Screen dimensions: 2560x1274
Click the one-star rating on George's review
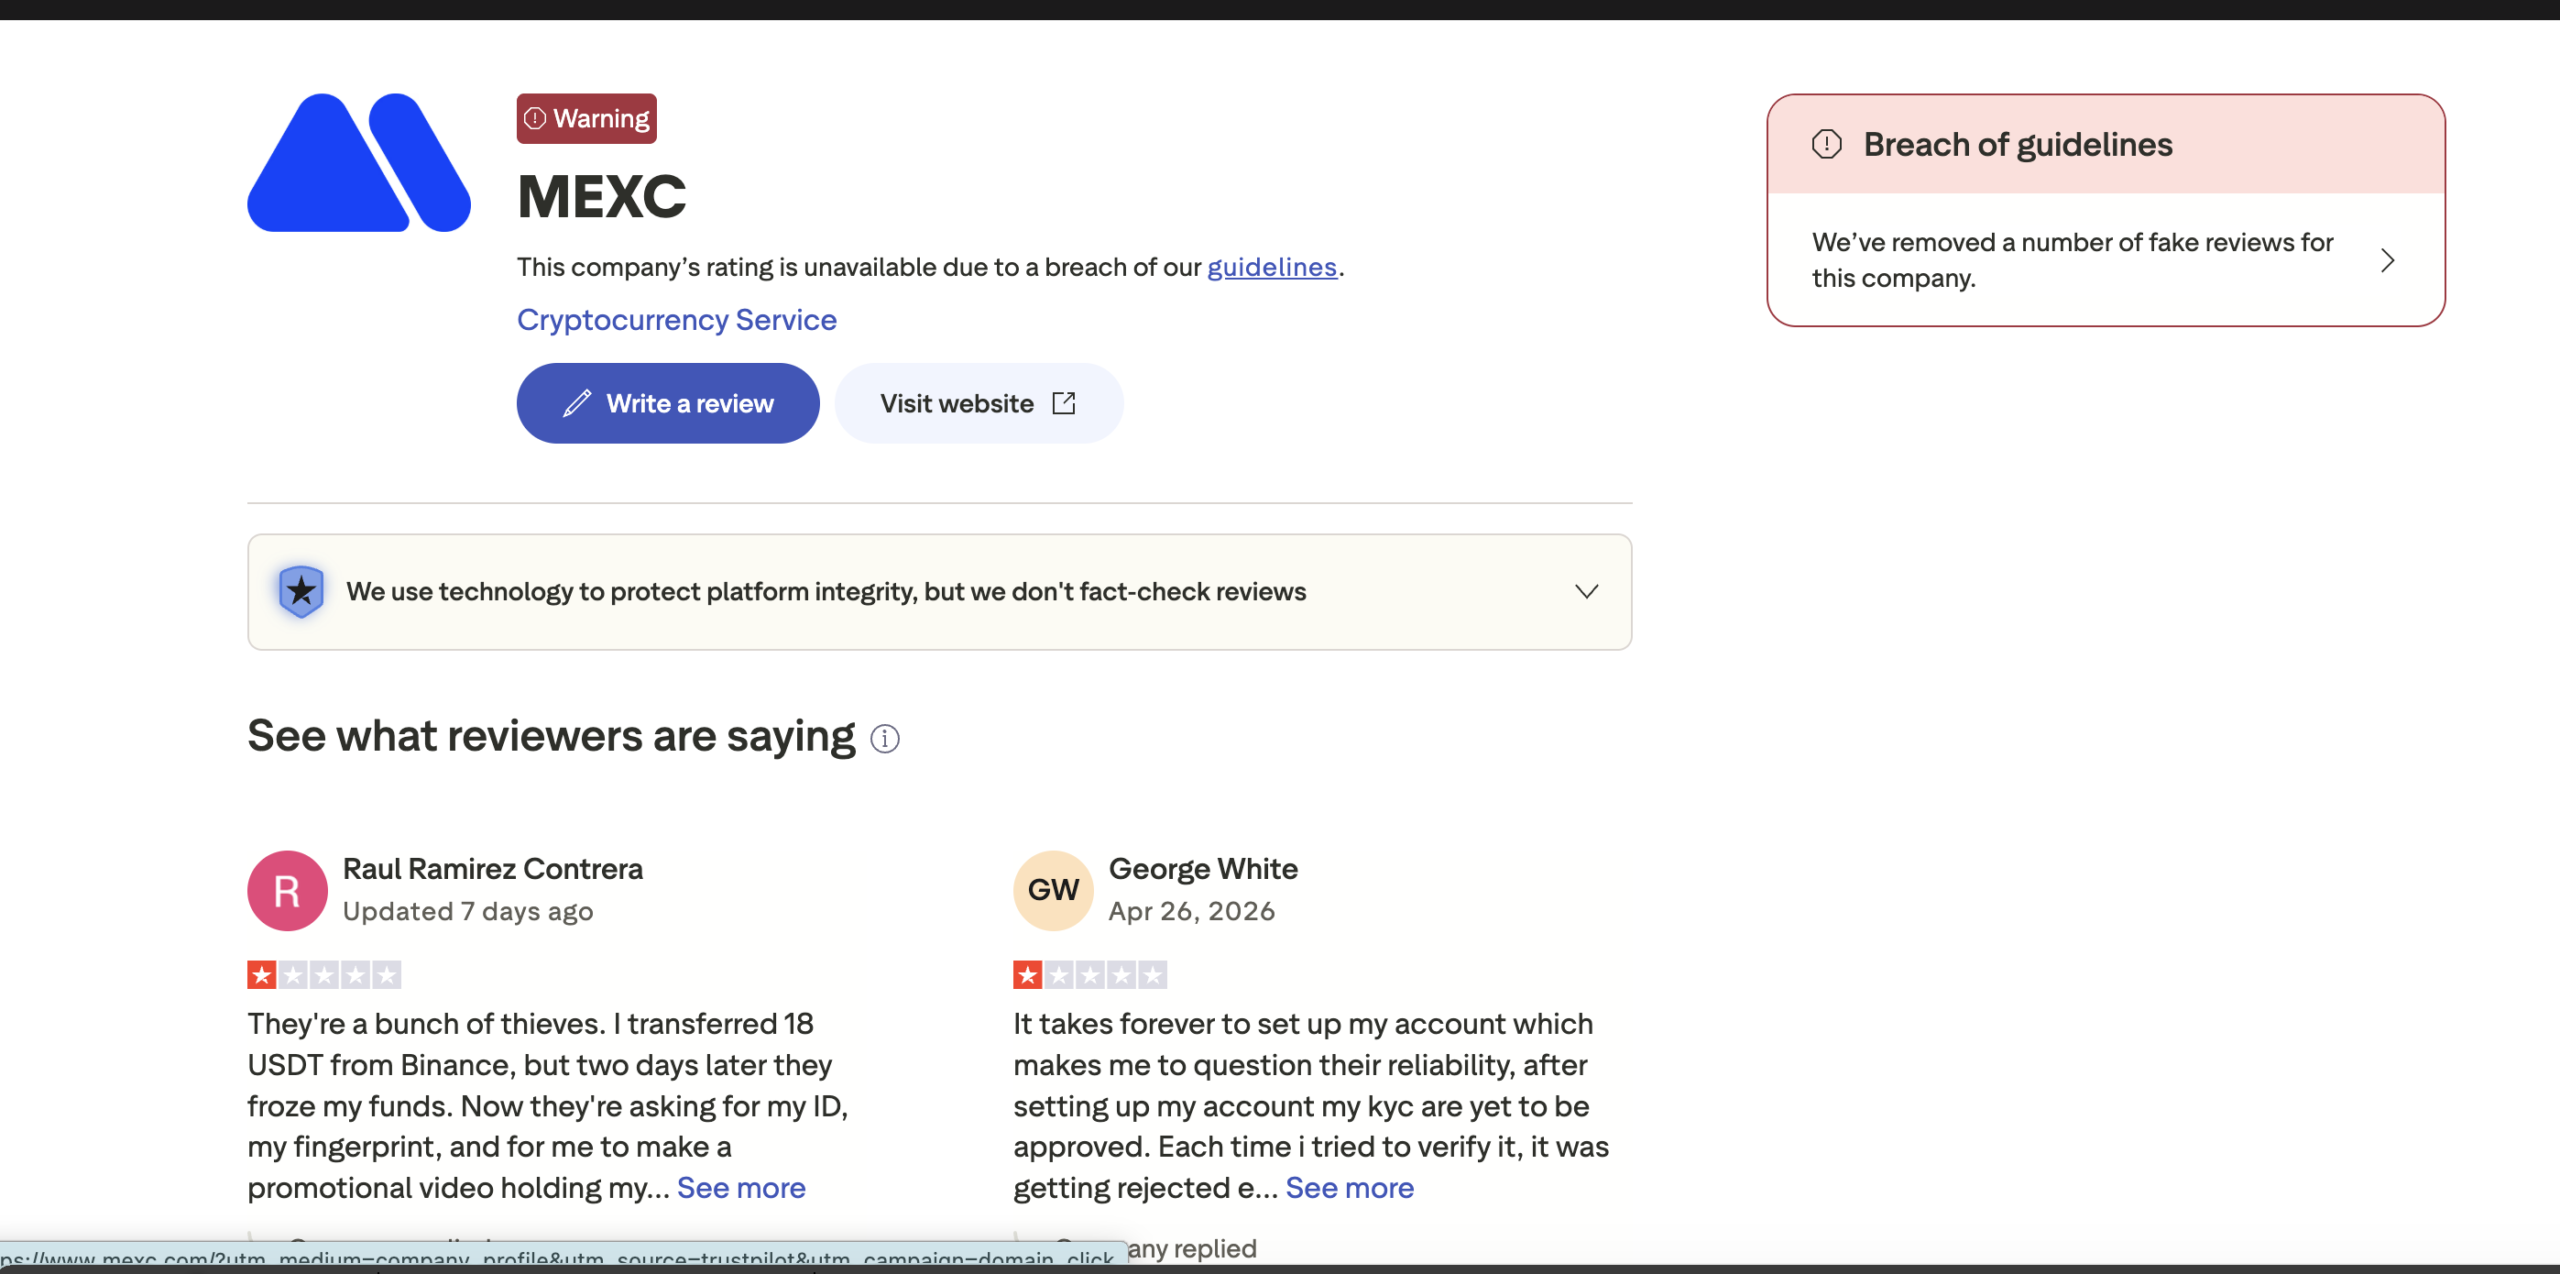(x=1090, y=975)
